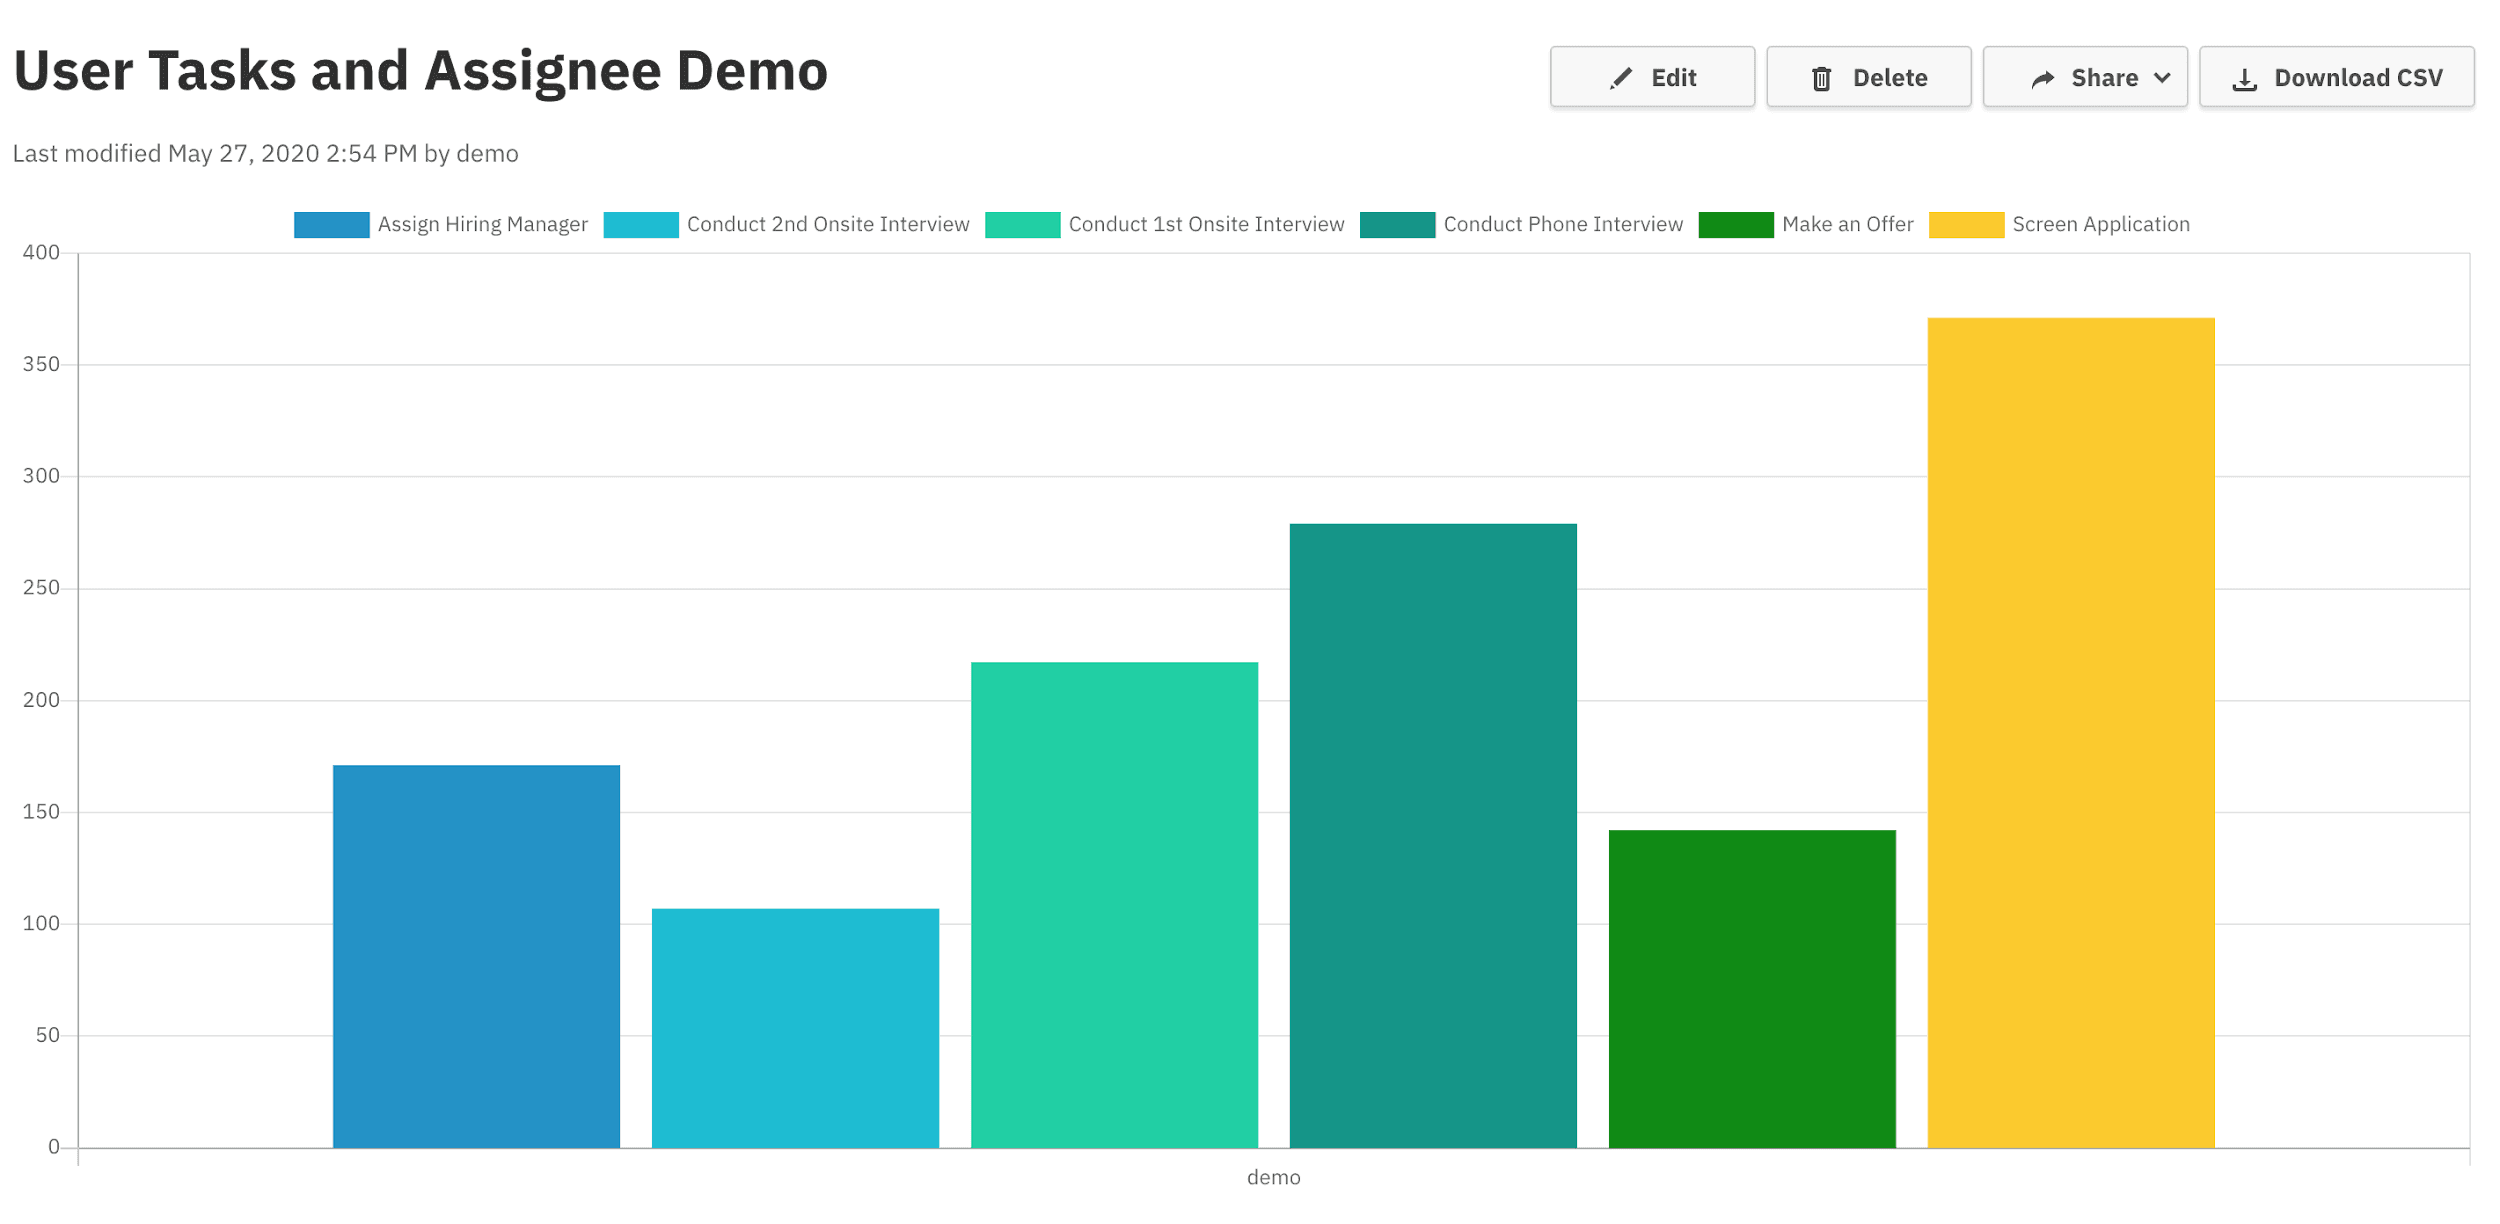Toggle Conduct 1st Onsite Interview legend swatch
The width and height of the screenshot is (2500, 1224).
pyautogui.click(x=1022, y=225)
